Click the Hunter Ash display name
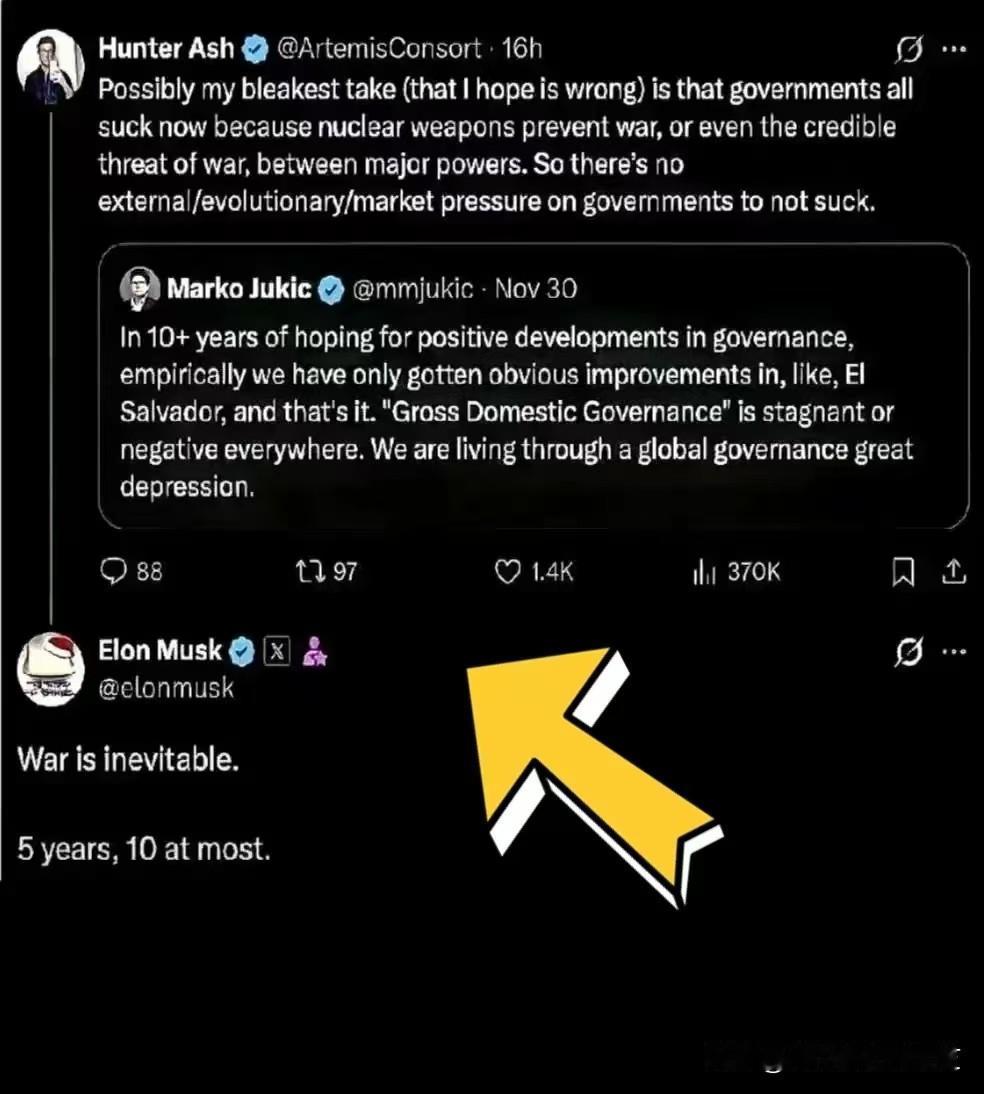This screenshot has width=984, height=1094. point(166,48)
